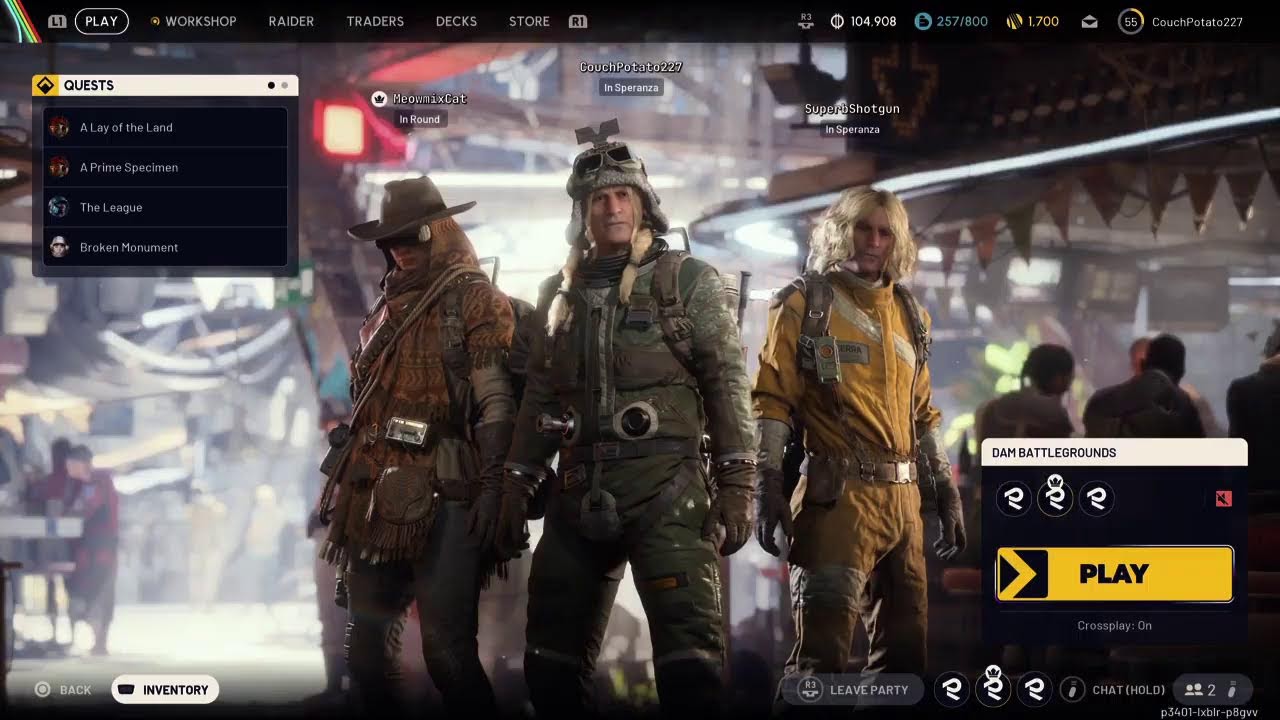Click the R1 next-tab button icon

577,21
